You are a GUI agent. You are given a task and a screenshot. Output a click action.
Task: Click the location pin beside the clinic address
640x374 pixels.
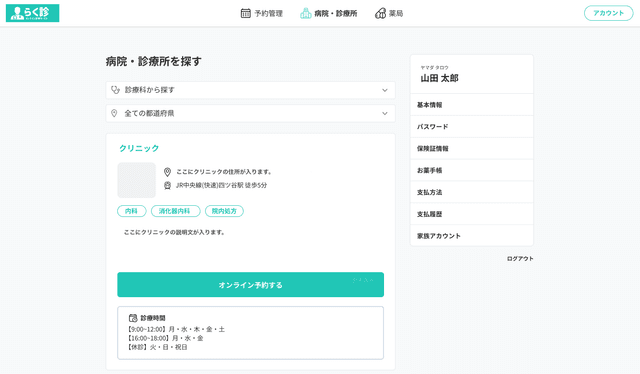point(167,172)
